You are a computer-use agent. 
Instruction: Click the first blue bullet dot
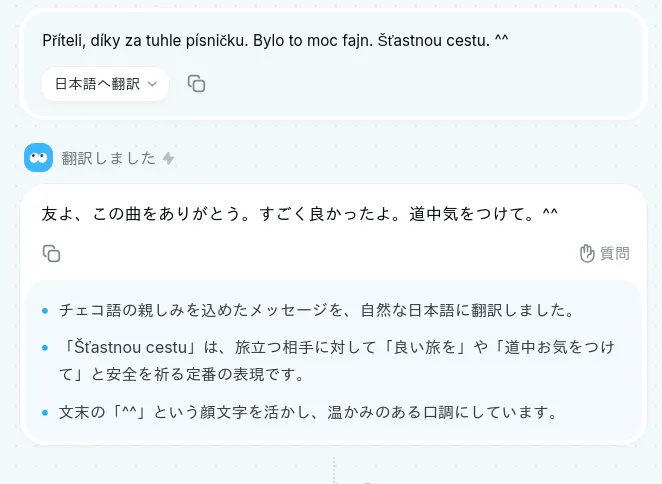45,311
